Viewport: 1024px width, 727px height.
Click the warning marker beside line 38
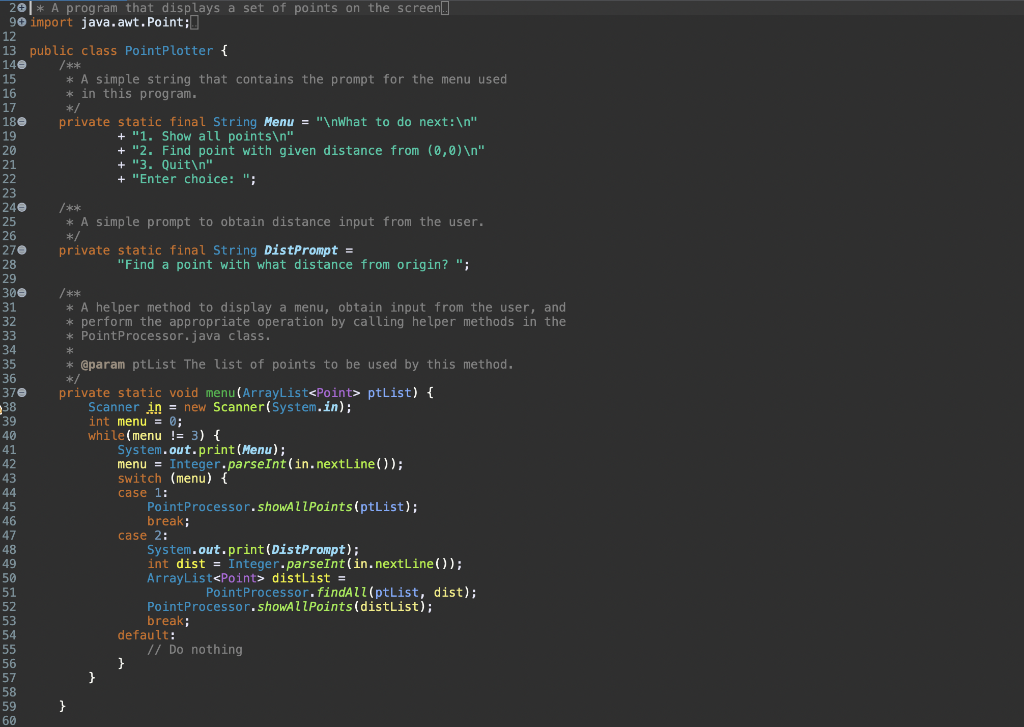click(x=1, y=408)
